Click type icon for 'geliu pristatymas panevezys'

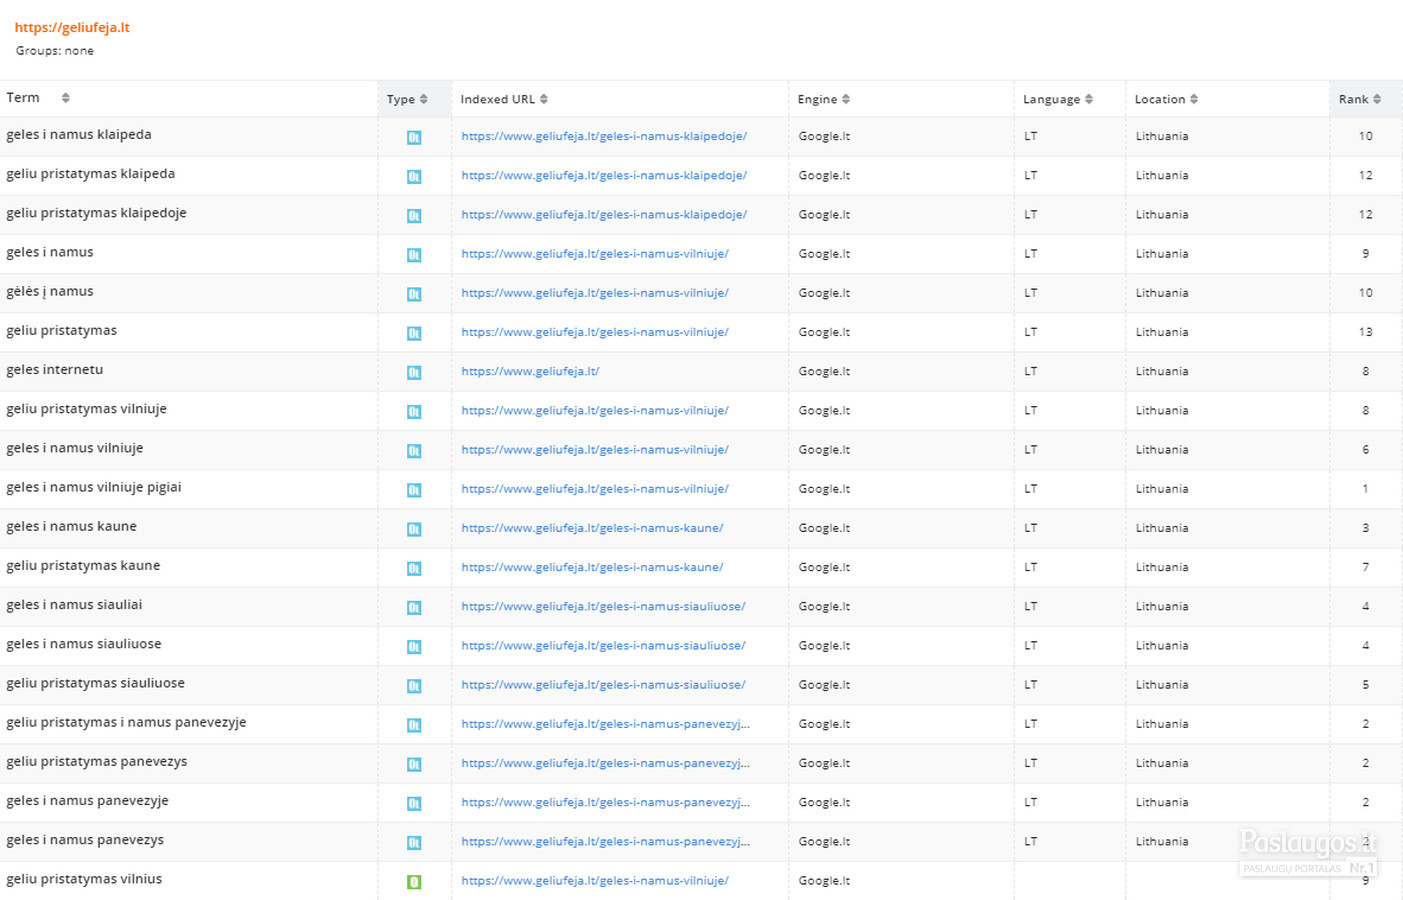pyautogui.click(x=414, y=764)
